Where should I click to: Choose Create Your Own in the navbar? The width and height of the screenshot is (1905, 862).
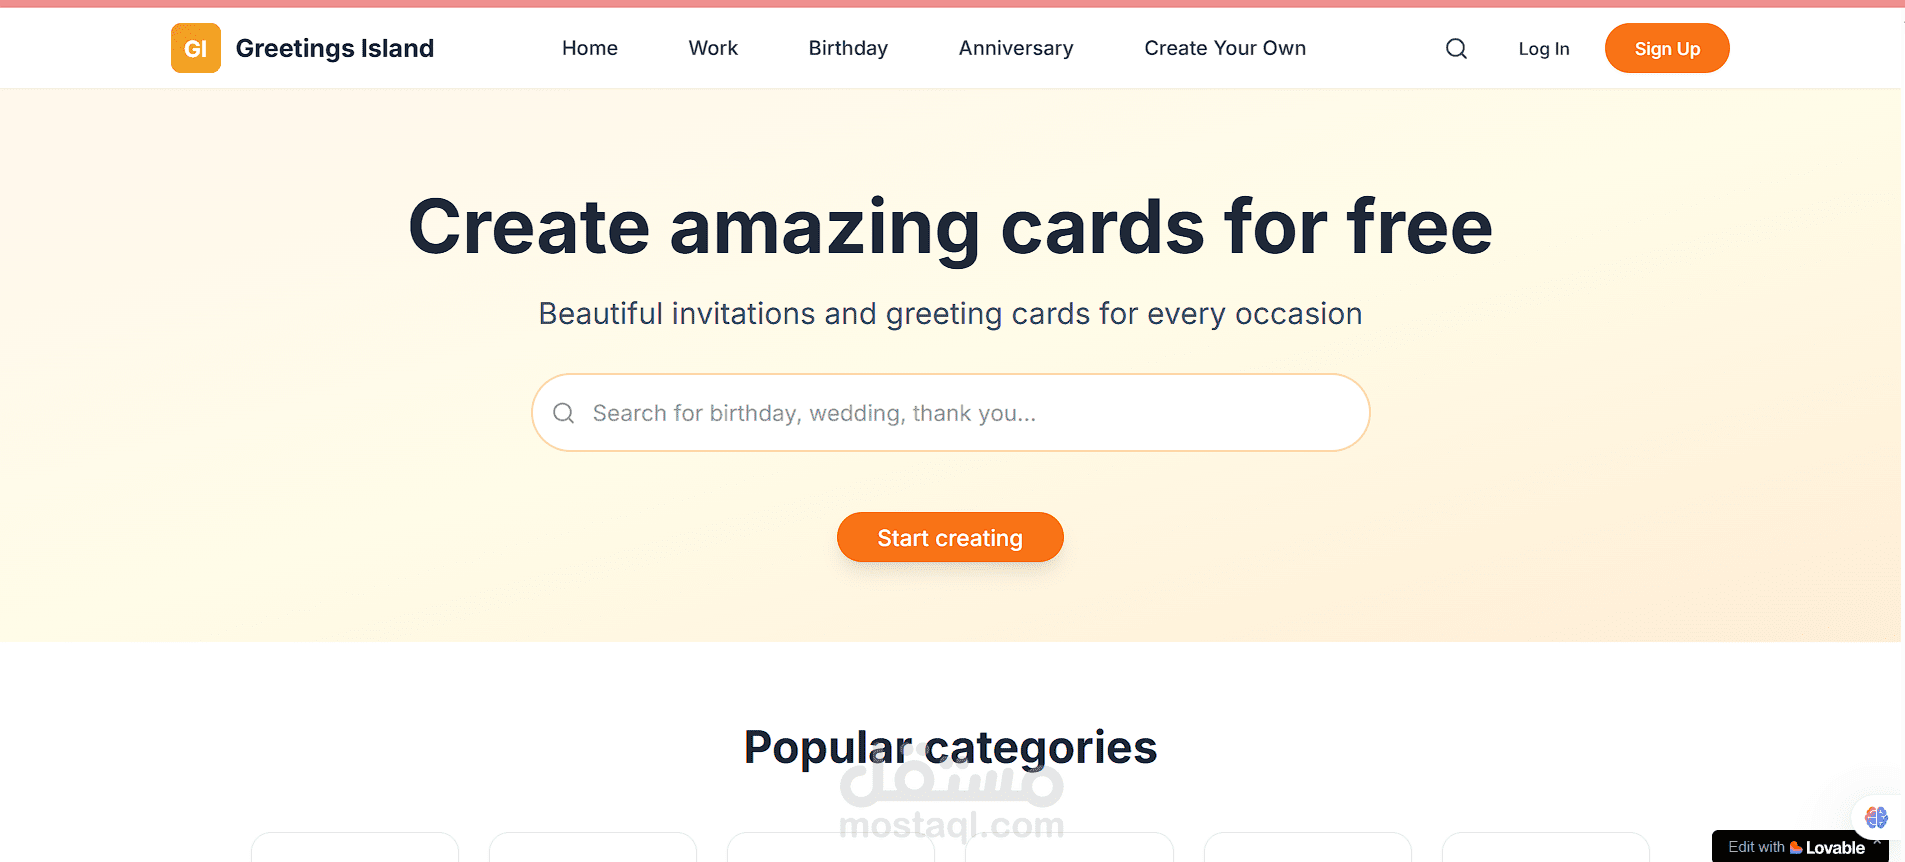click(1225, 48)
